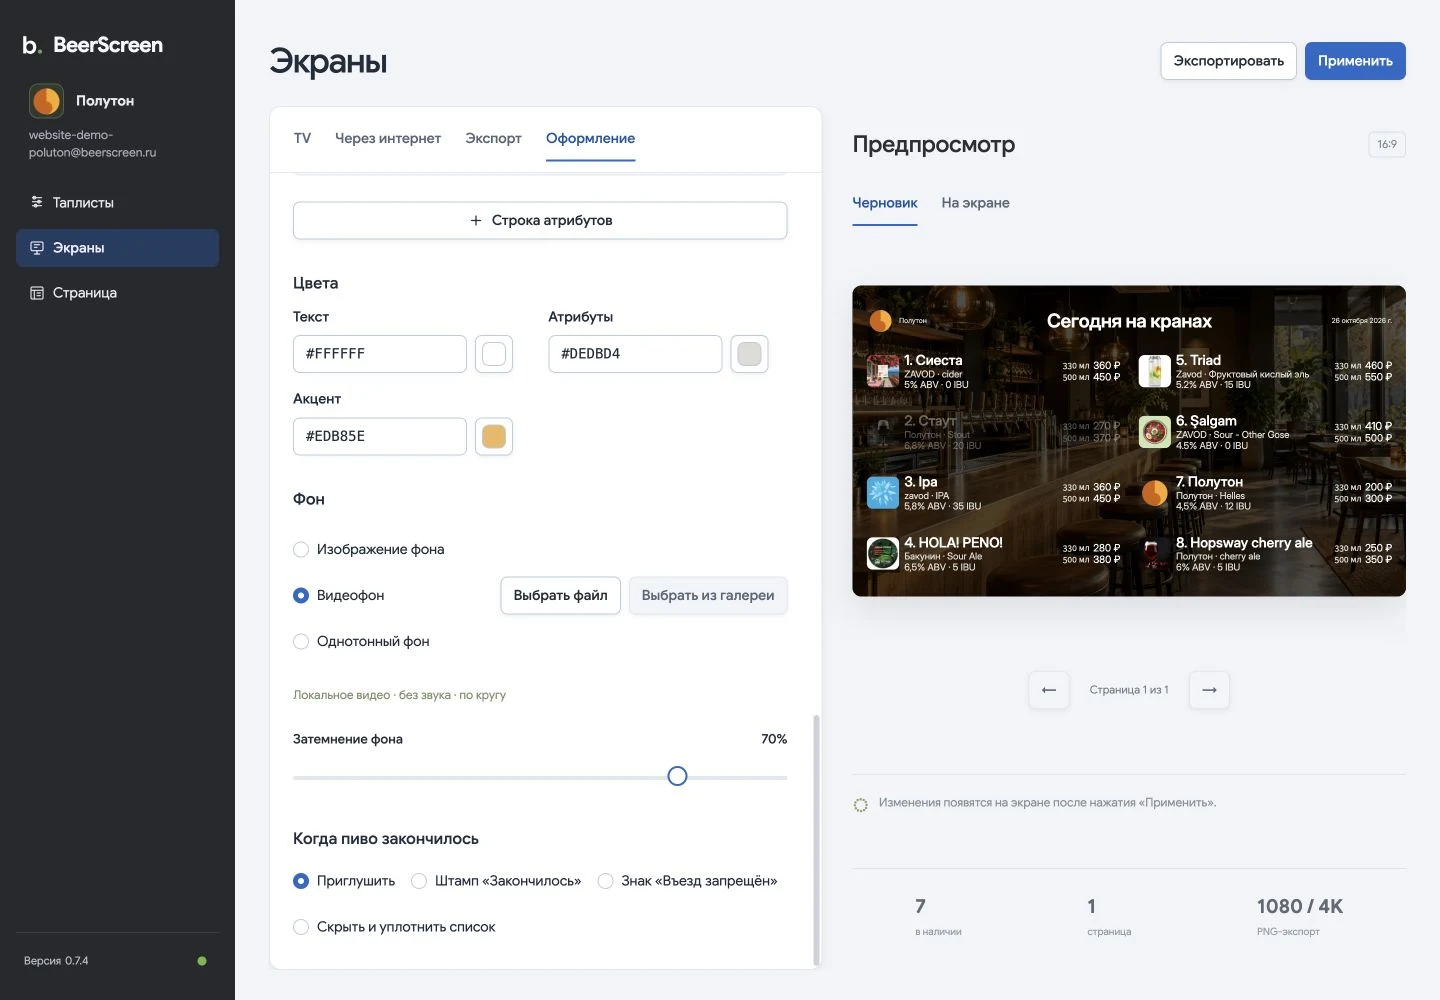Click the green version status dot
The width and height of the screenshot is (1440, 1000).
[202, 961]
